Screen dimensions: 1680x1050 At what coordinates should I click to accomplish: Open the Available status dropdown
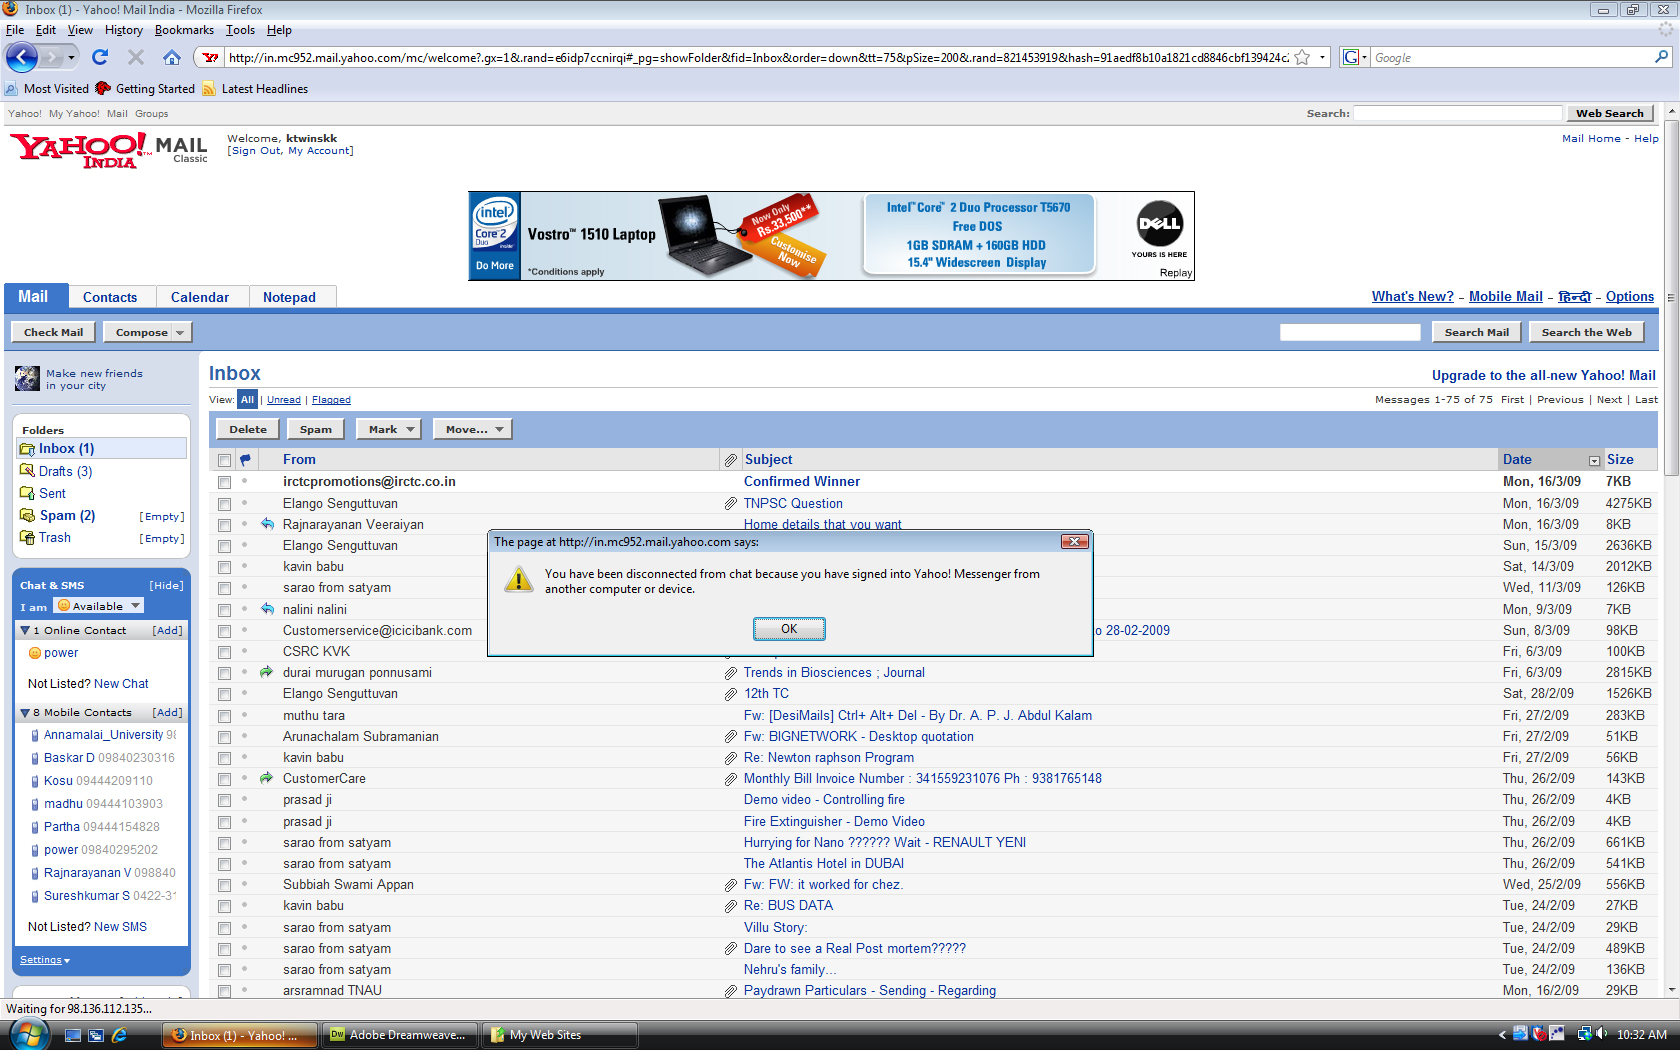pyautogui.click(x=99, y=606)
